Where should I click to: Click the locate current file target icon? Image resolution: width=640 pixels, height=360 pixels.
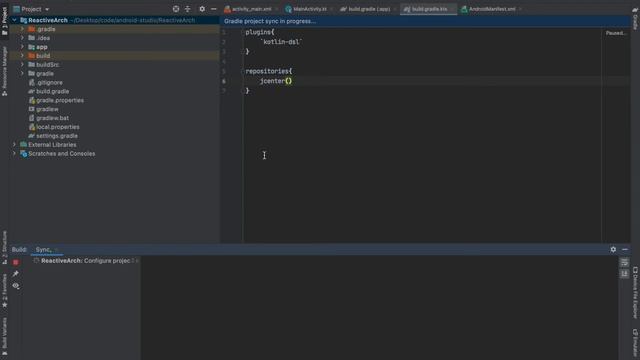pyautogui.click(x=176, y=9)
